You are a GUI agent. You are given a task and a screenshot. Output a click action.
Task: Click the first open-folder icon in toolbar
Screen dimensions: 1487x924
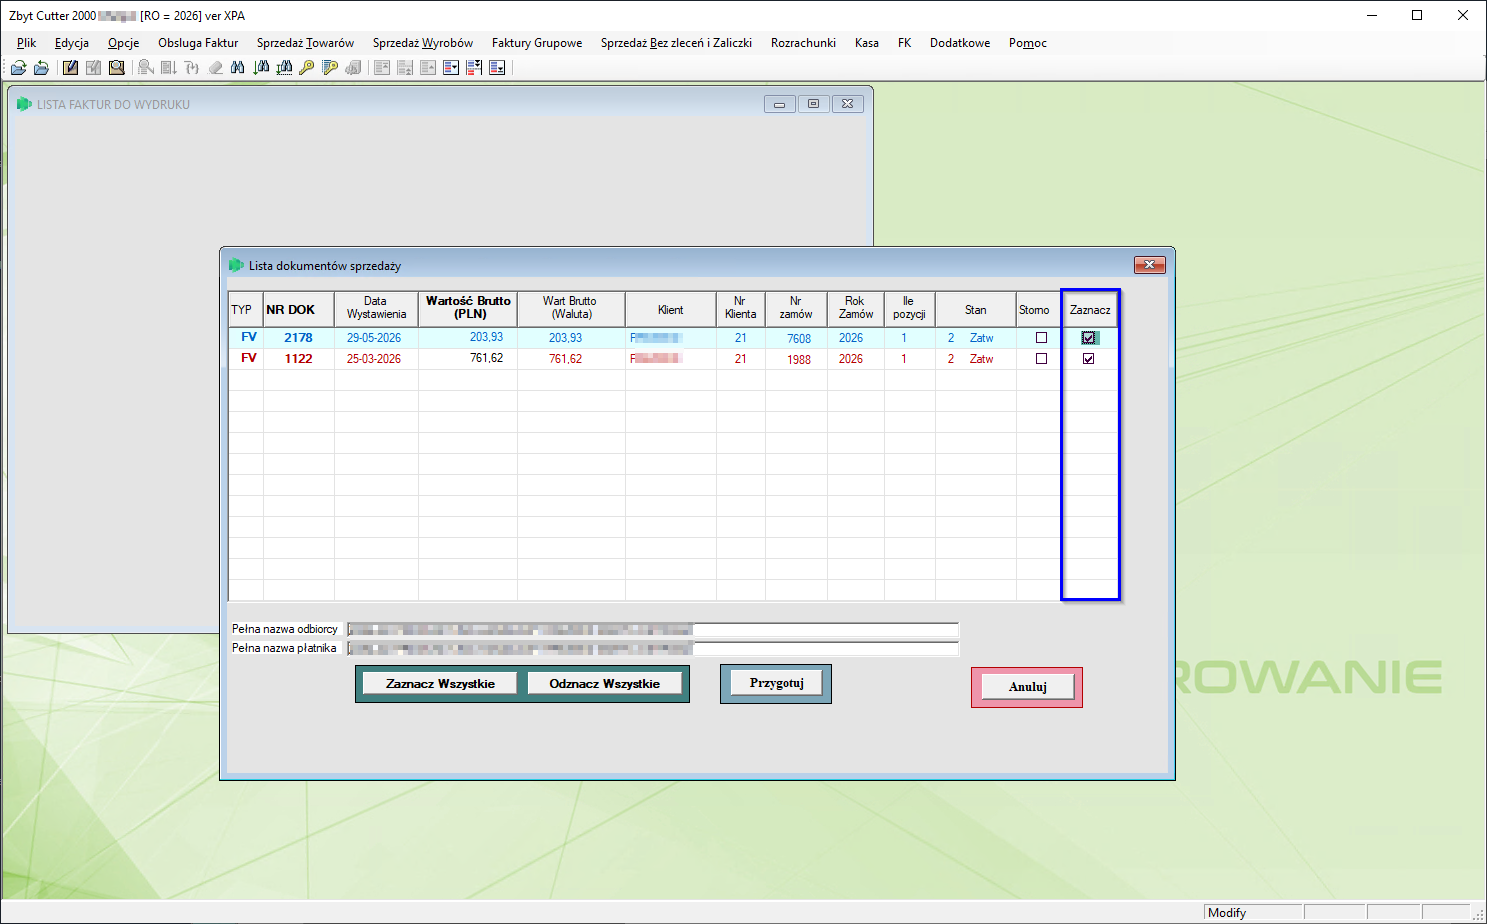point(18,68)
